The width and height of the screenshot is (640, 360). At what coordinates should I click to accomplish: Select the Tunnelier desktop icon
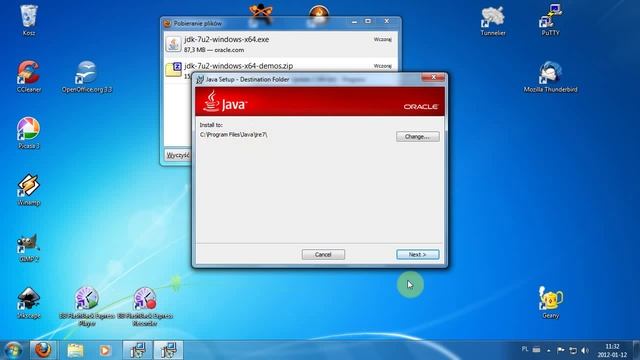pyautogui.click(x=493, y=20)
